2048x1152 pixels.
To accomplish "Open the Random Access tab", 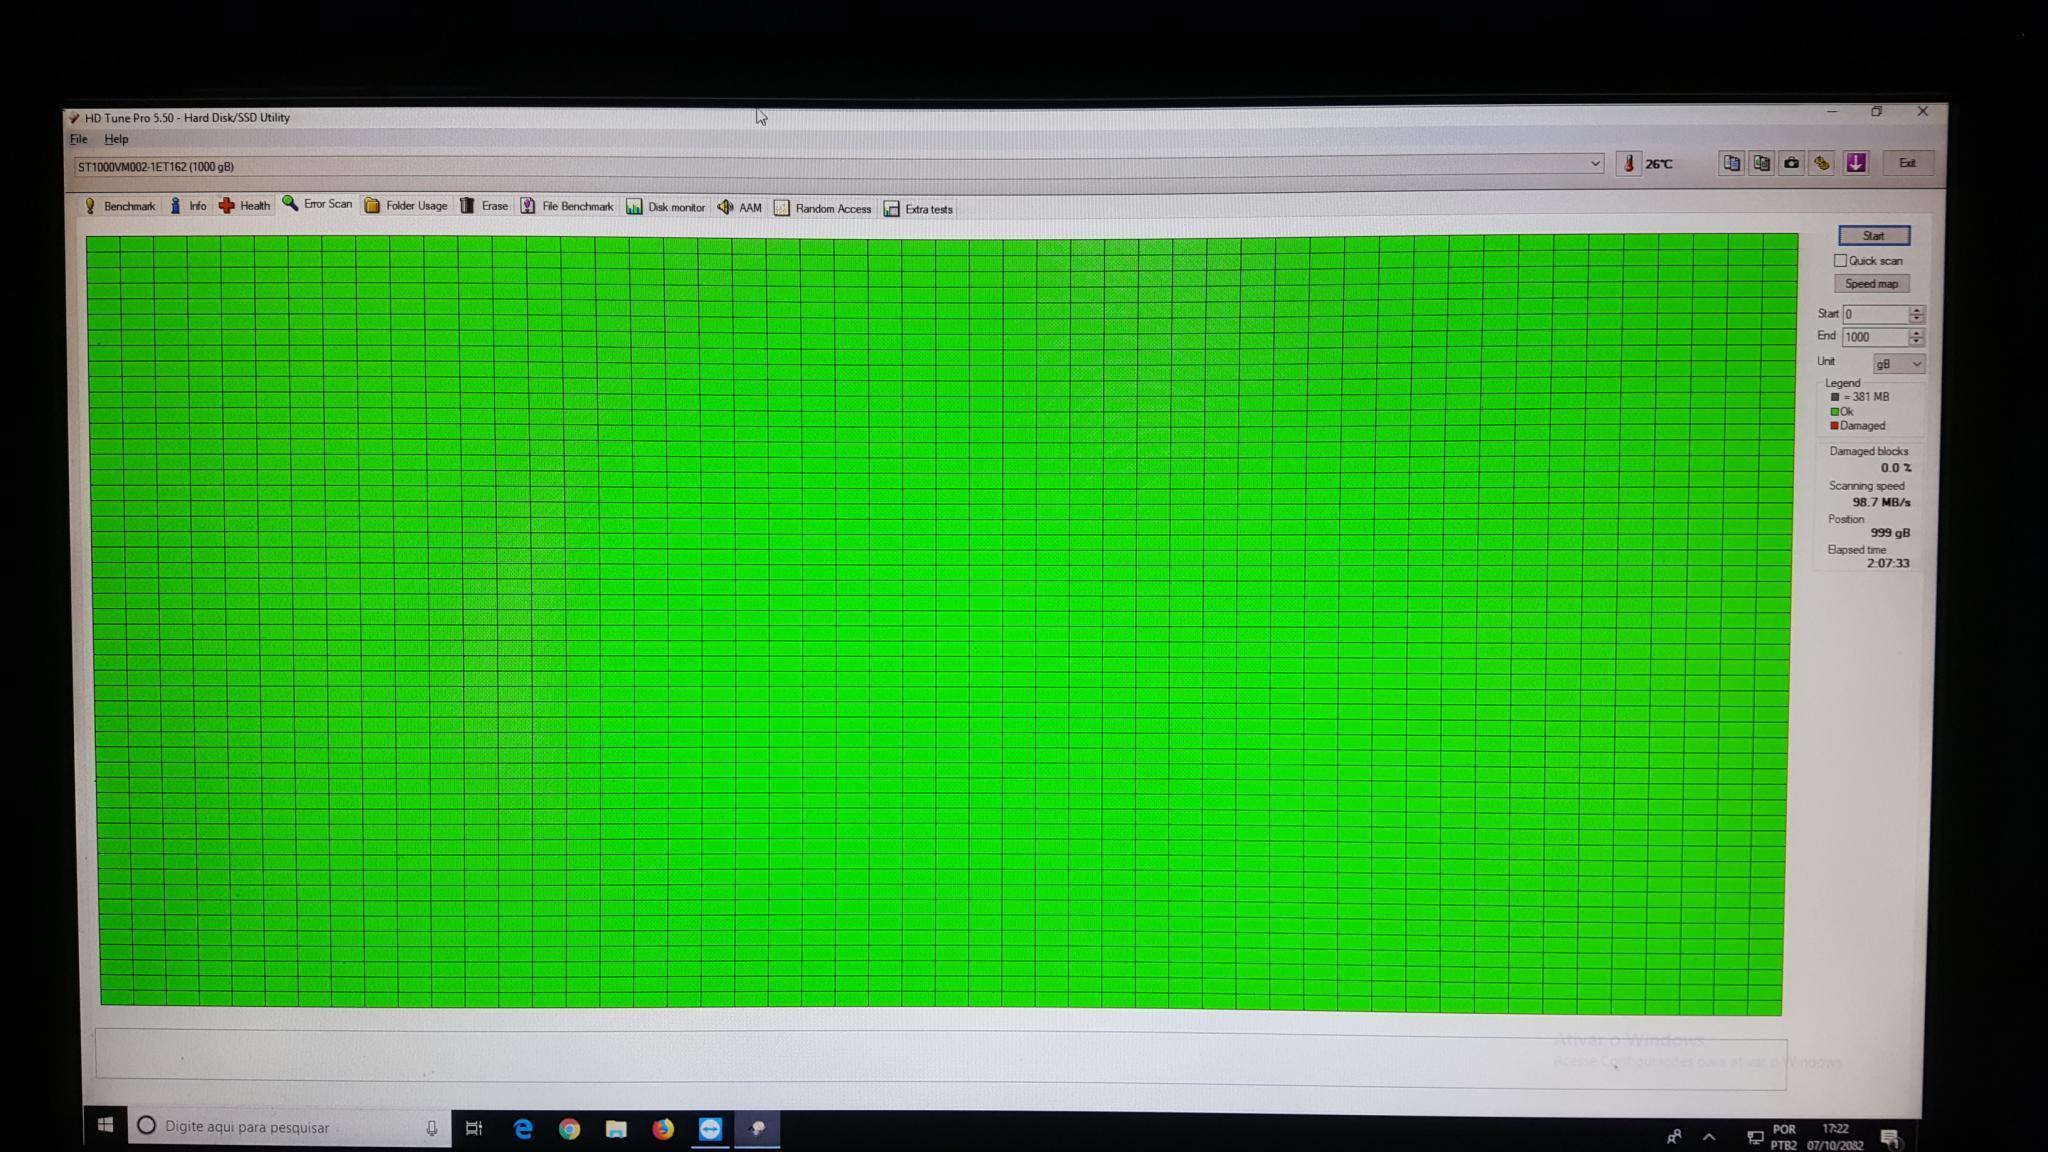I will (x=822, y=208).
